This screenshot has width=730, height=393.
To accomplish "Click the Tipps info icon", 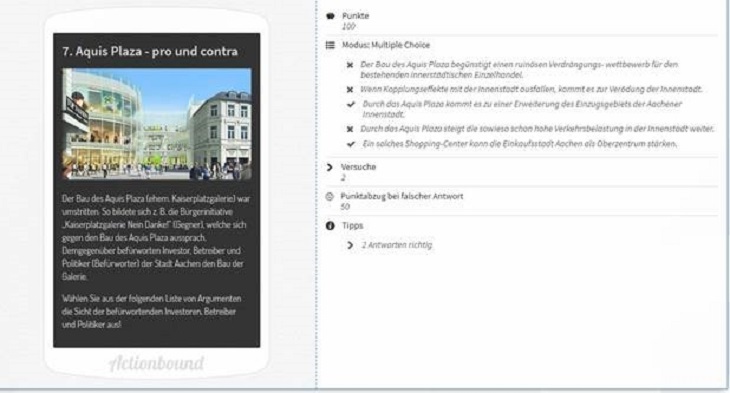I will 330,226.
